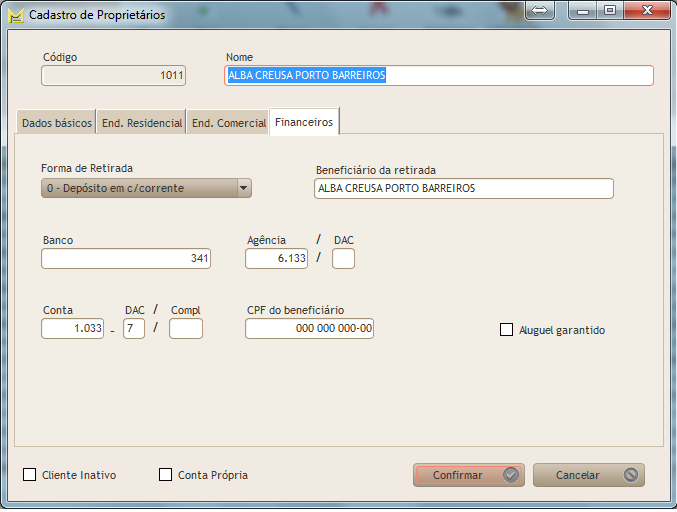Click the Agência number field
The width and height of the screenshot is (677, 512).
point(278,259)
